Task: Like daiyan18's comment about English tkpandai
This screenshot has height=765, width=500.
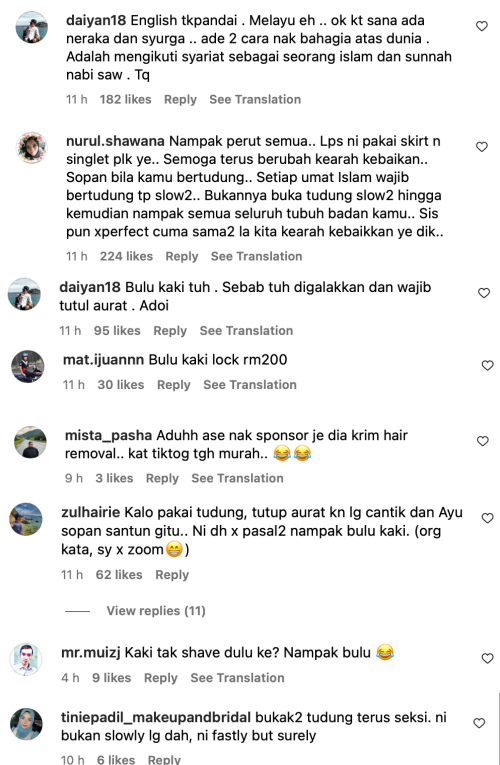Action: tap(481, 26)
